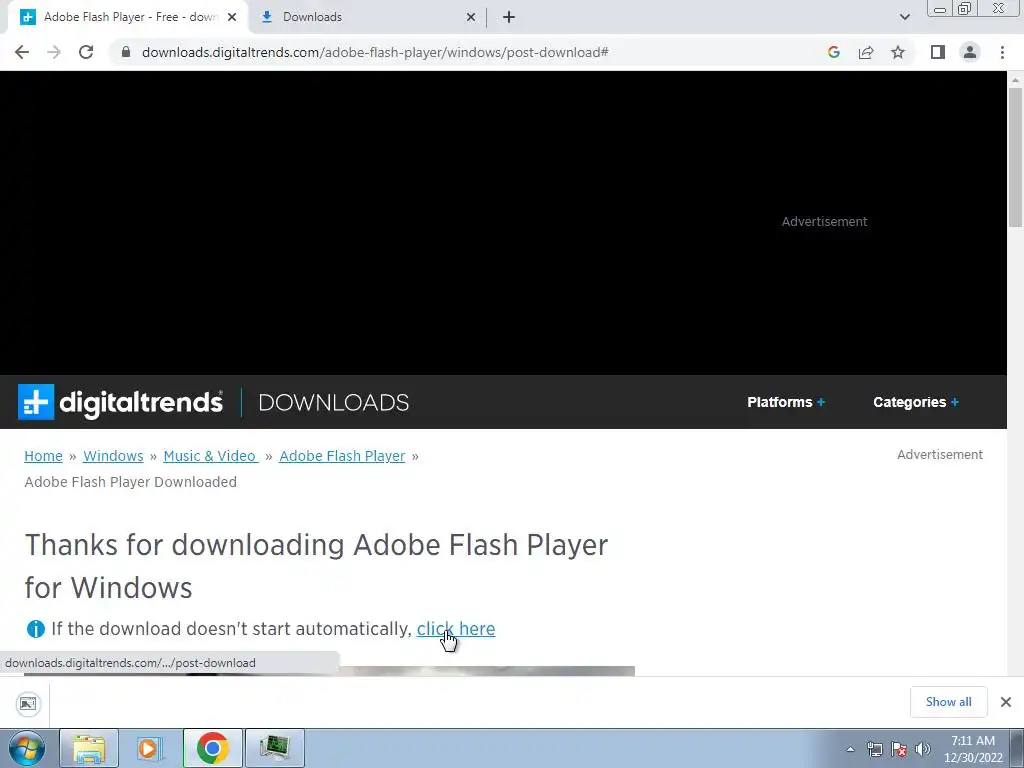Open the side panel icon
The image size is (1024, 768).
point(938,52)
